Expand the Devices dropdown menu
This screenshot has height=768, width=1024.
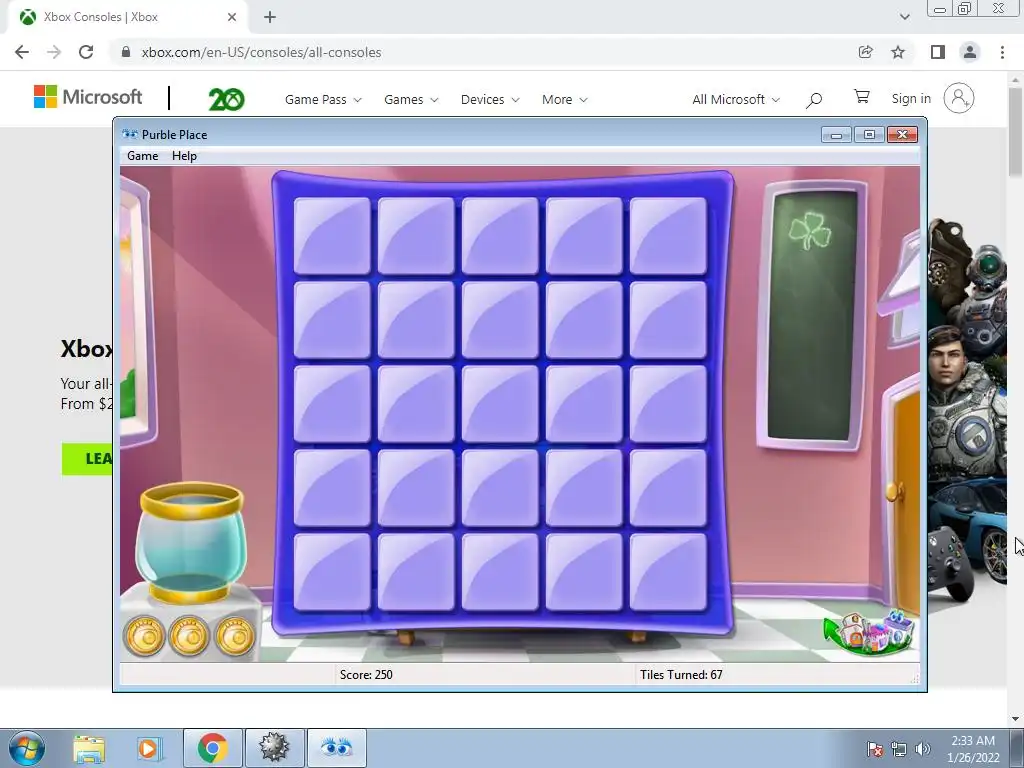(490, 99)
